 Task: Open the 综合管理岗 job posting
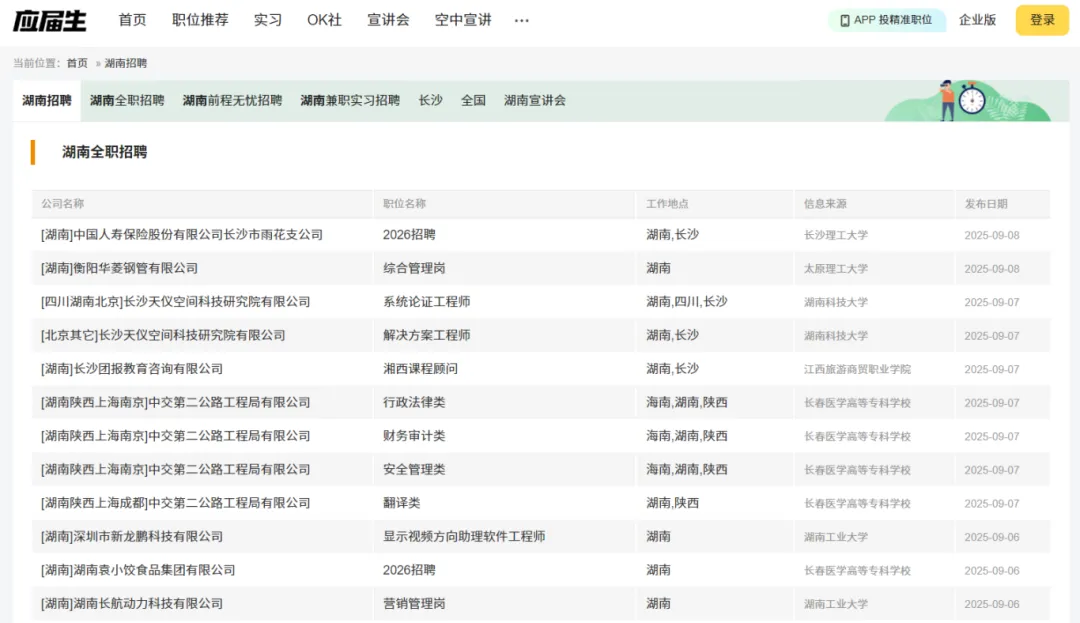pyautogui.click(x=414, y=268)
